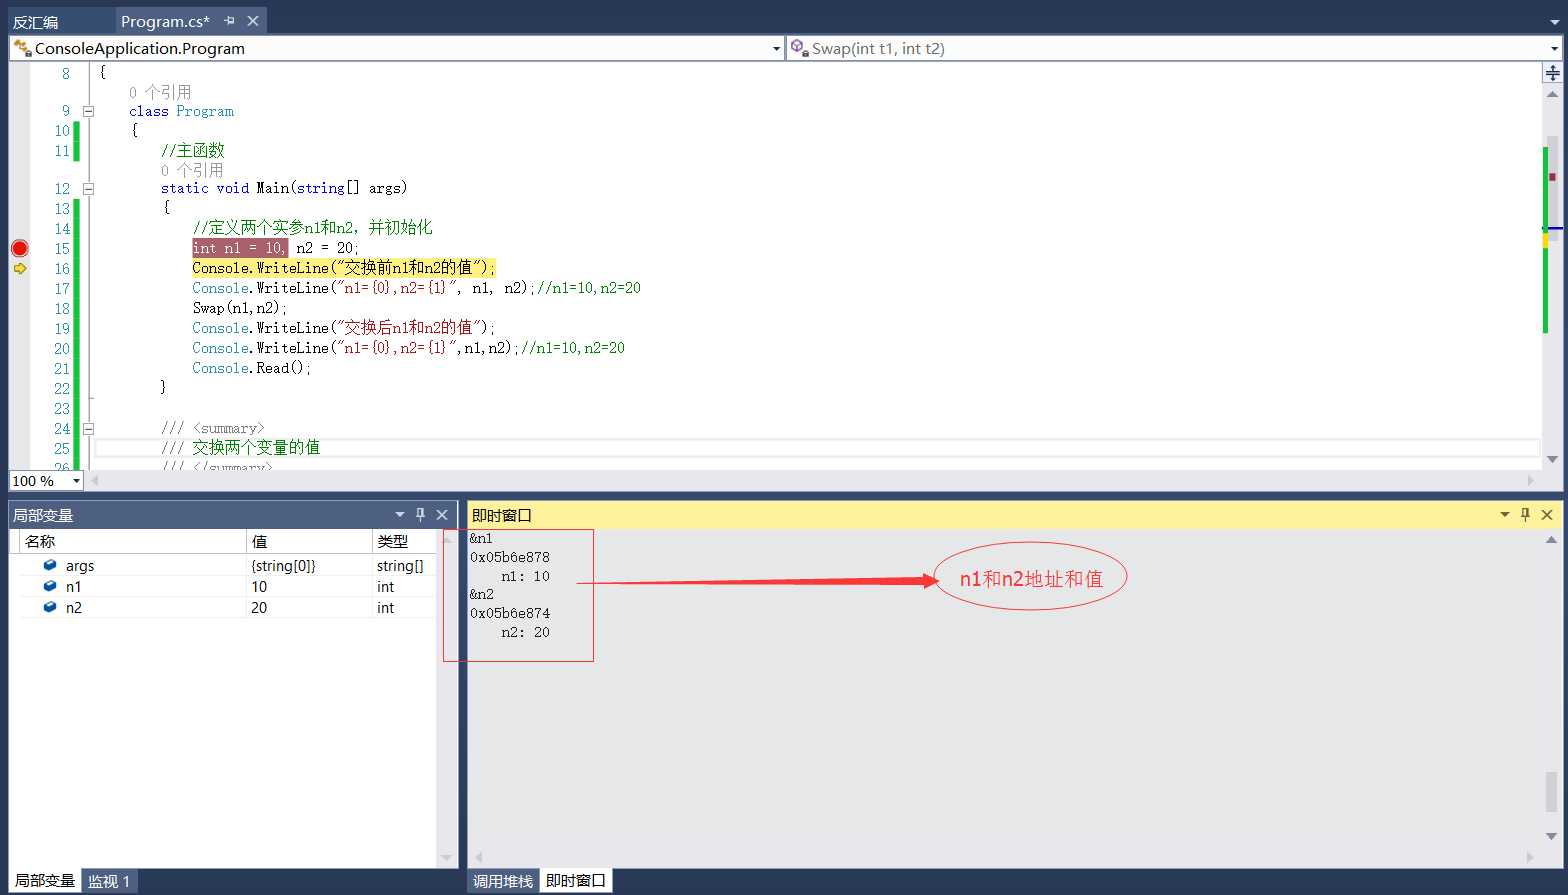Click the n2 variable icon

50,607
